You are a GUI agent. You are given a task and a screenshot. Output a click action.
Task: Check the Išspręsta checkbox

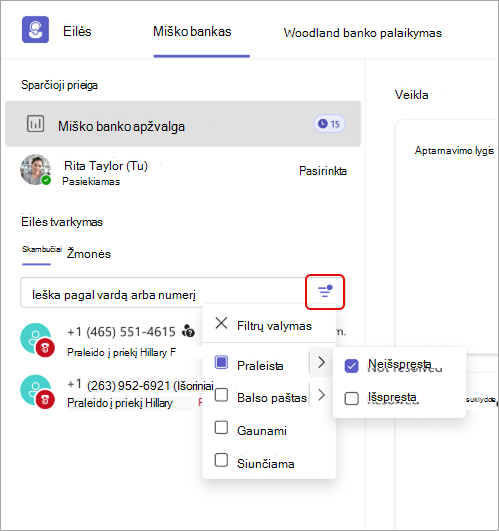[x=351, y=398]
